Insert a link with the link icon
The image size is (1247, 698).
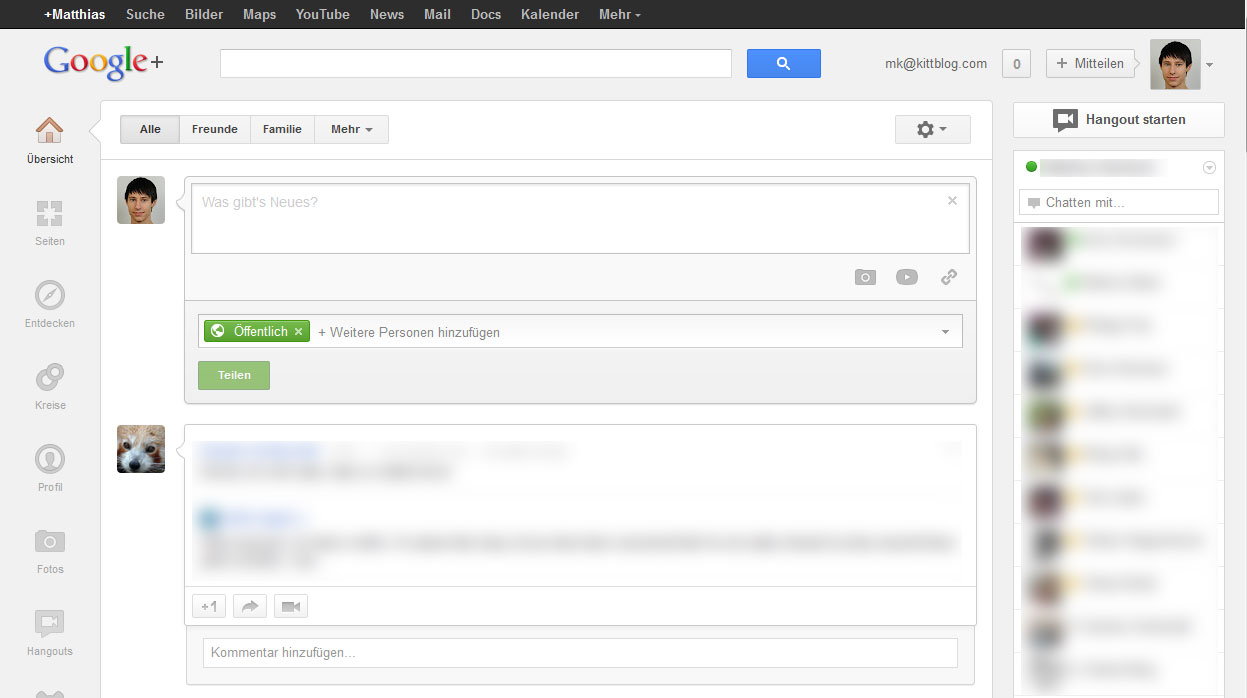(x=948, y=277)
